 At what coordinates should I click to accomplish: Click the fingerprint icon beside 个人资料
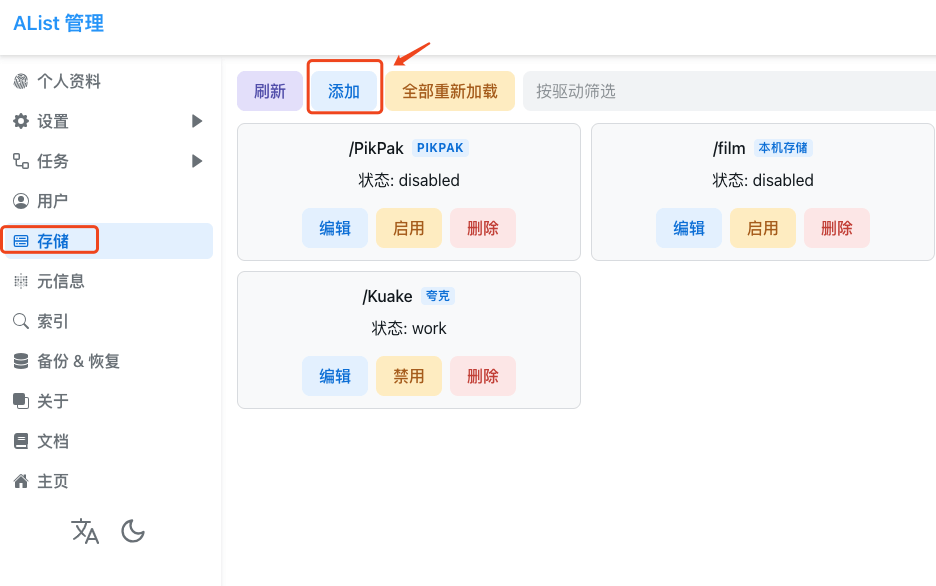pos(21,81)
